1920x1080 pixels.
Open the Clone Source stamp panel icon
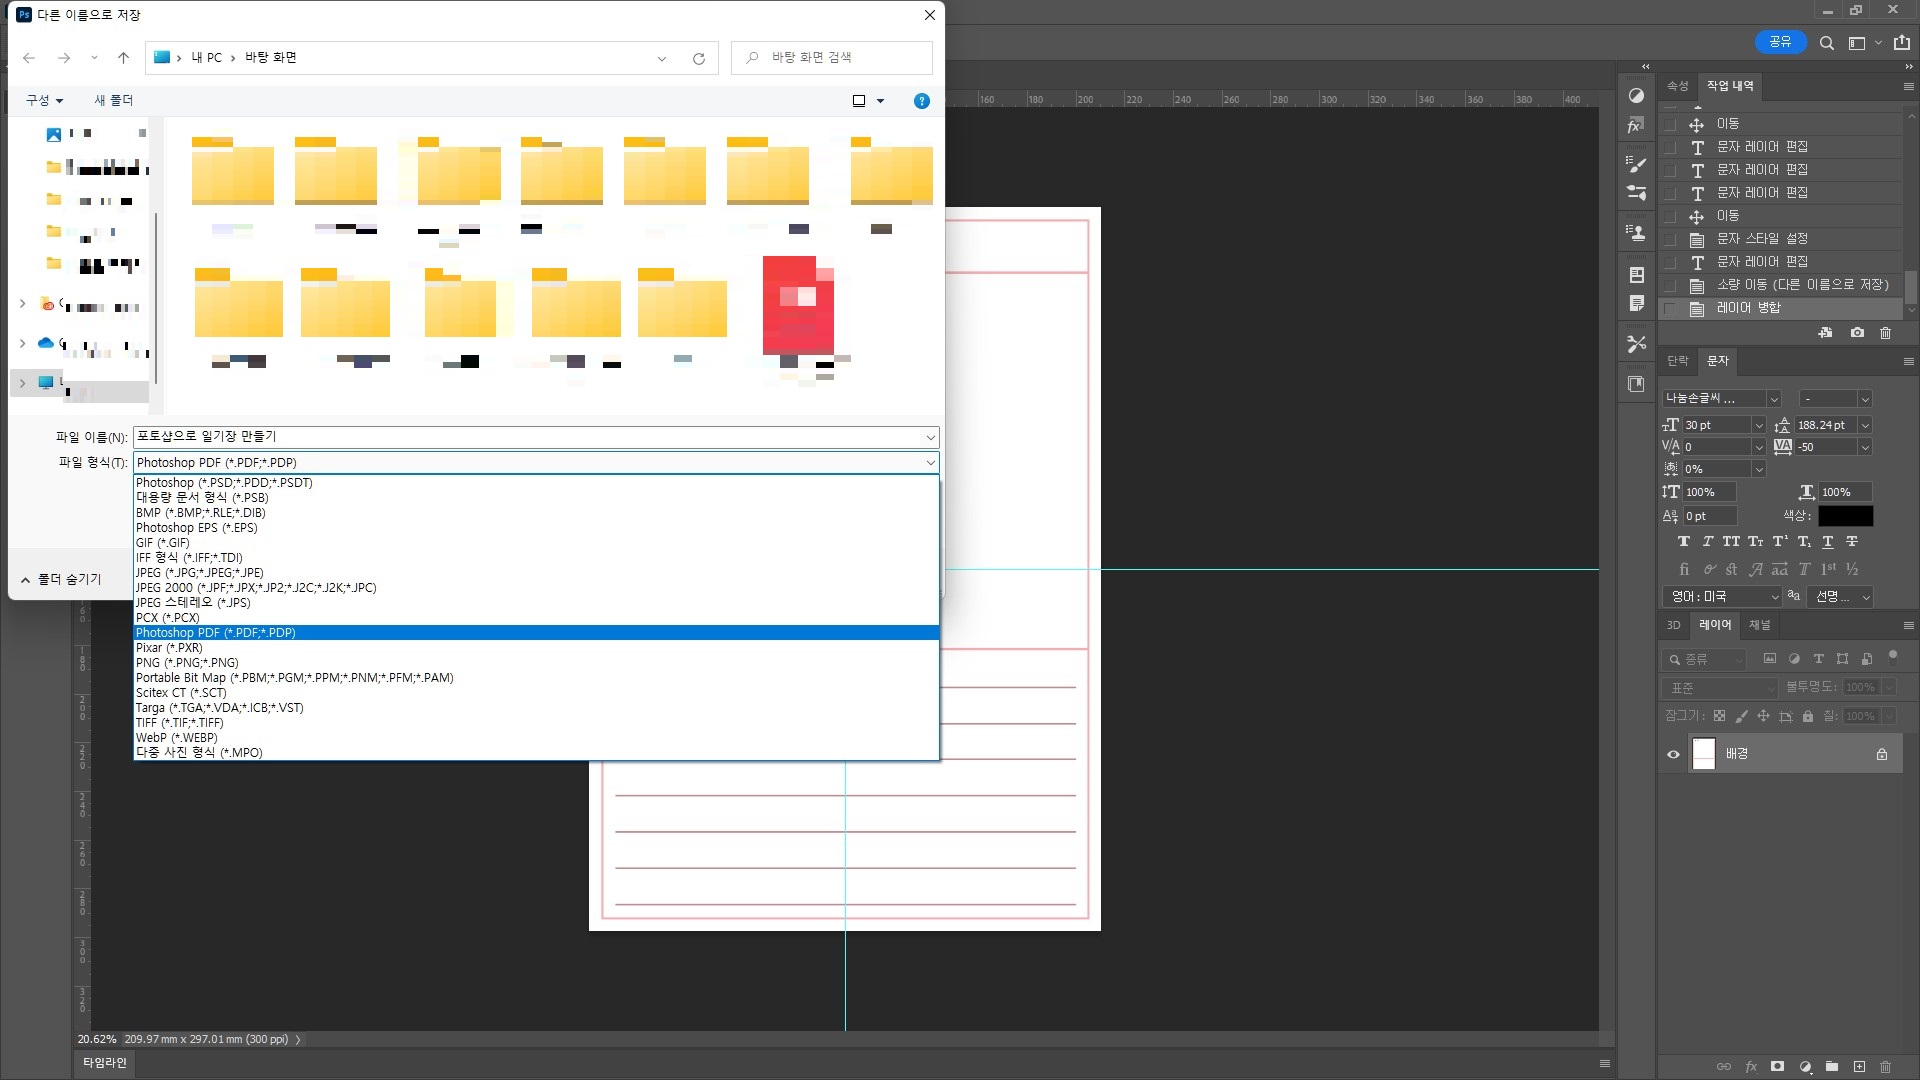click(x=1636, y=232)
